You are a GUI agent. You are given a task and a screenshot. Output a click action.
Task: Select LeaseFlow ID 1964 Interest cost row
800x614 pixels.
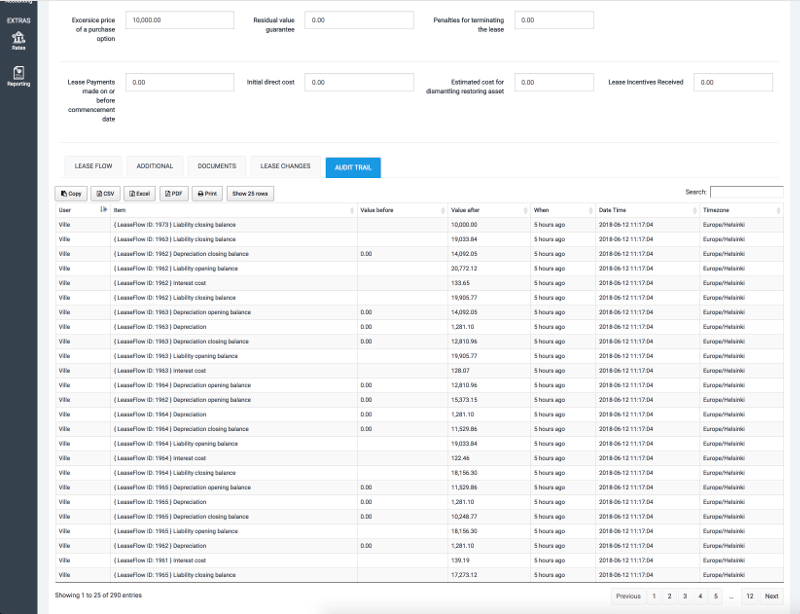point(419,458)
